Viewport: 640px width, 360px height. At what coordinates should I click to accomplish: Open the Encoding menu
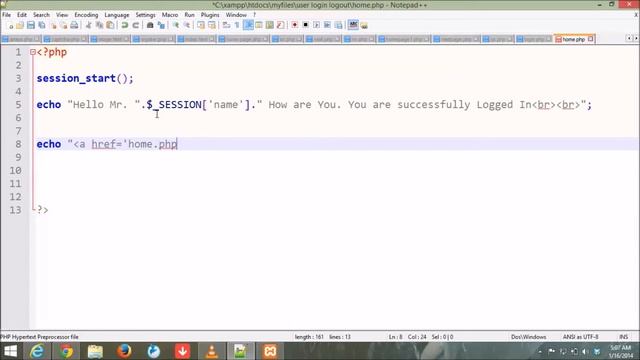point(86,15)
